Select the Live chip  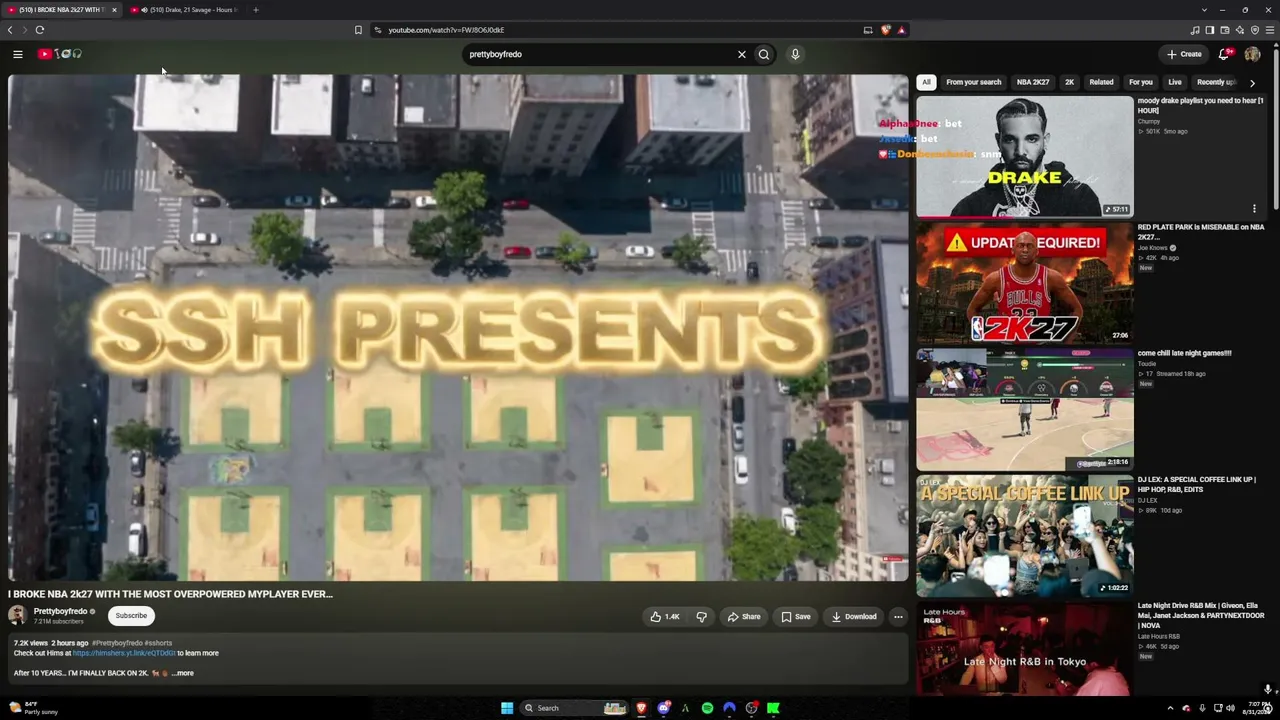(1175, 82)
